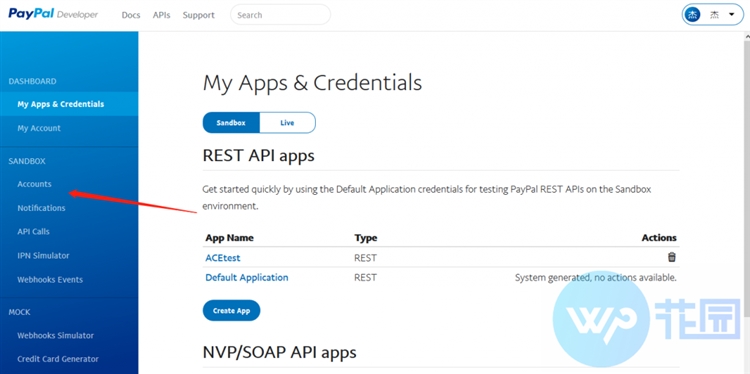Click the NVP/SOAP API apps heading

tap(280, 352)
